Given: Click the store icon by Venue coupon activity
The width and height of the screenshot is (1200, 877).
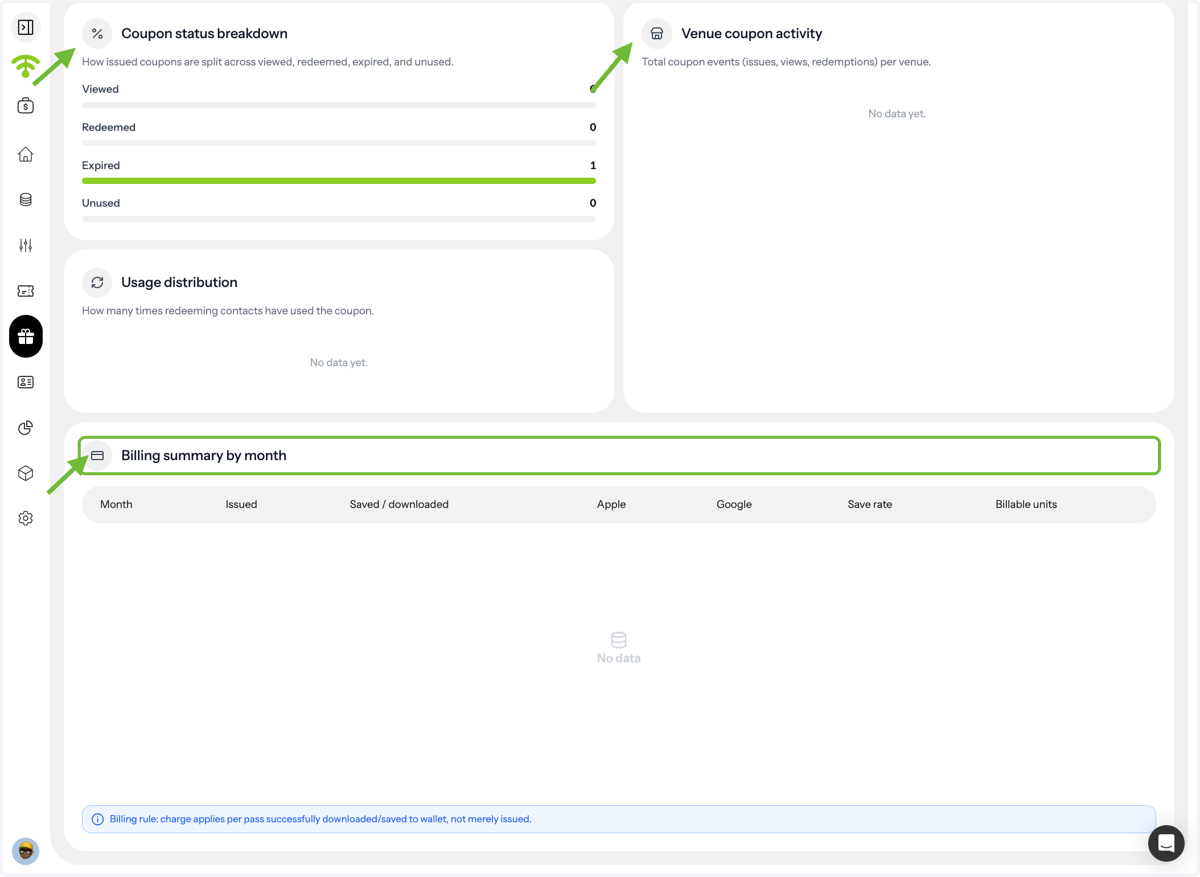Looking at the screenshot, I should [657, 33].
